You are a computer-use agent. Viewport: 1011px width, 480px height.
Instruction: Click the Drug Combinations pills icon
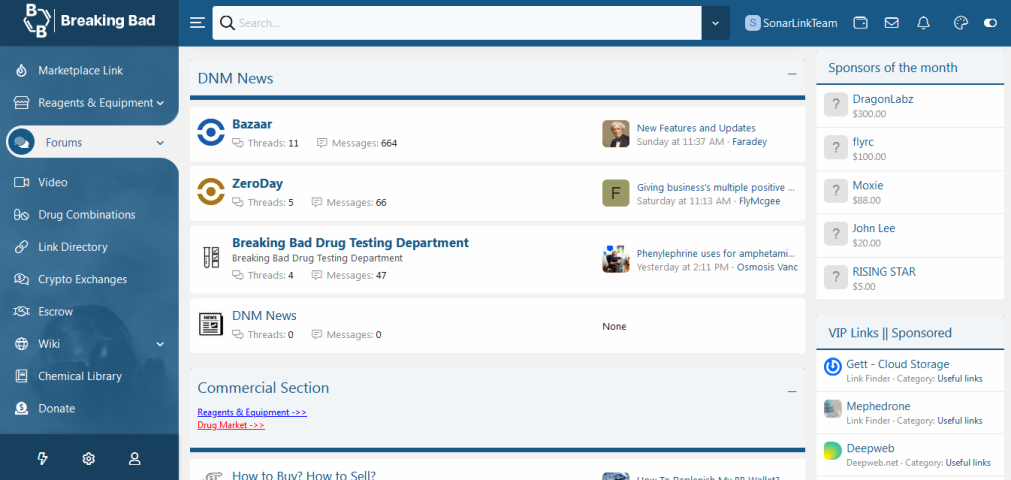click(x=21, y=215)
